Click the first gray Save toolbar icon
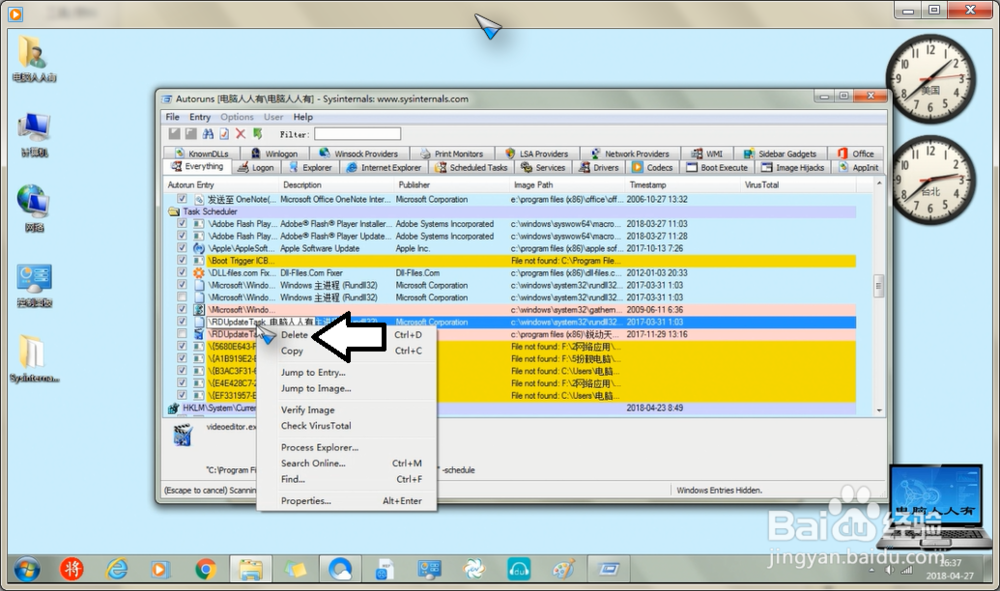The width and height of the screenshot is (1000, 591). 174,134
